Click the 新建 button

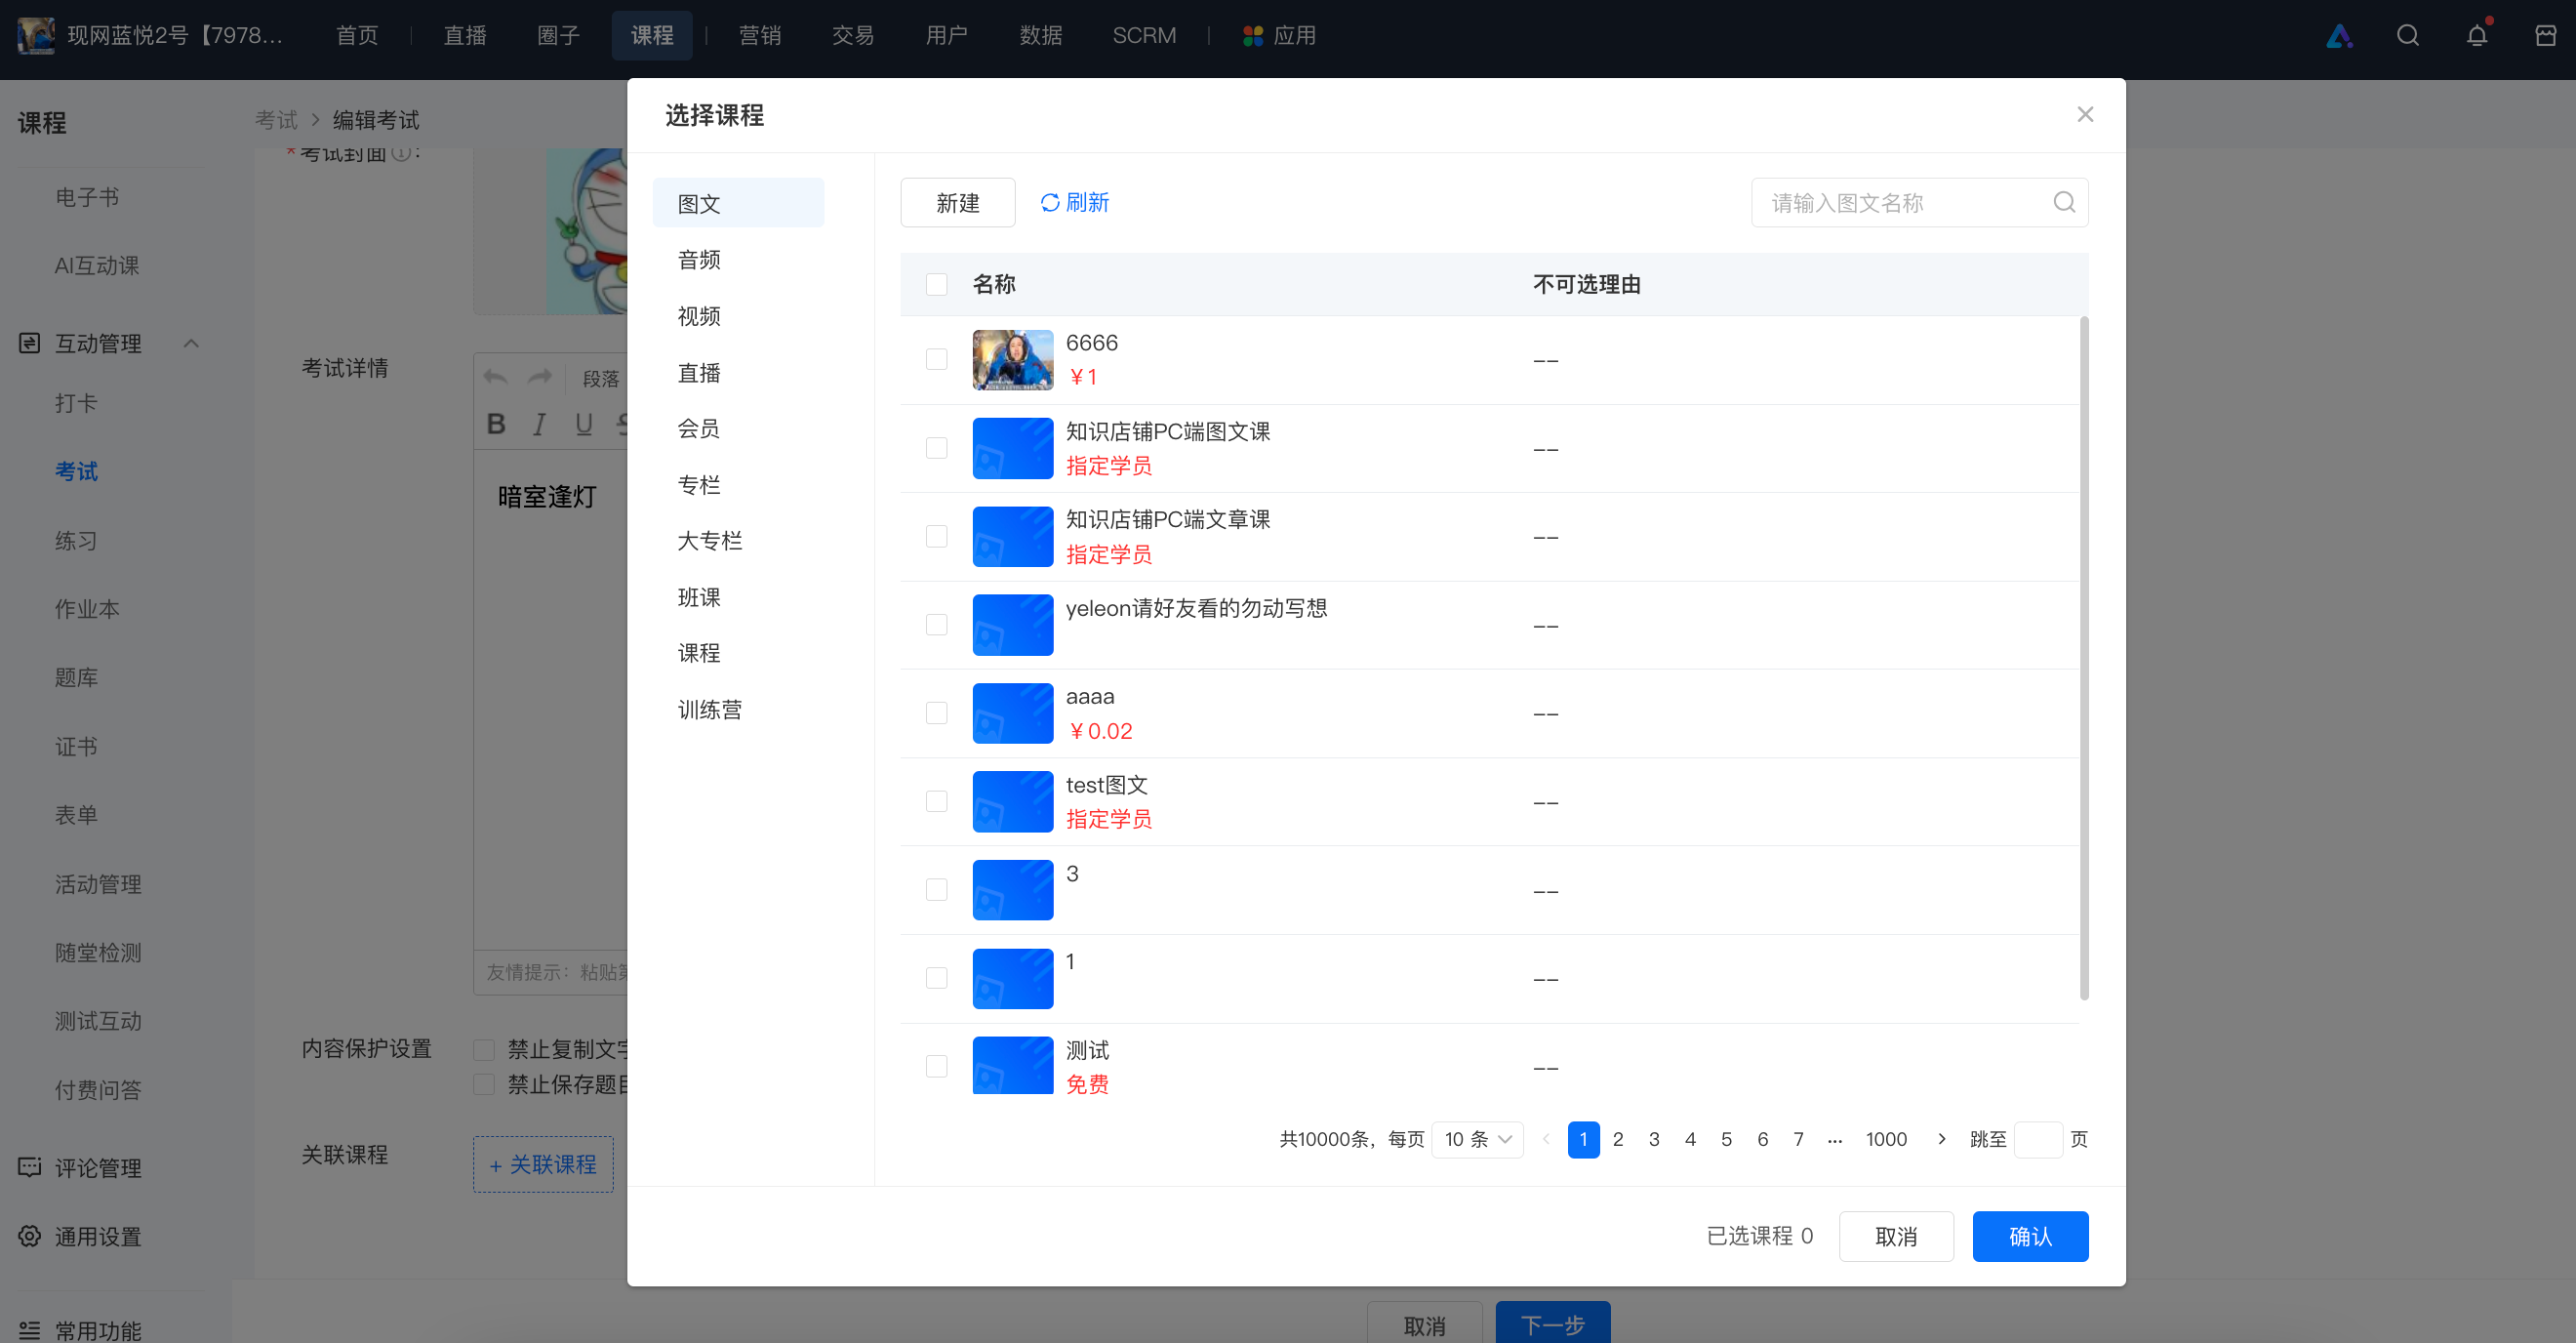[x=957, y=203]
